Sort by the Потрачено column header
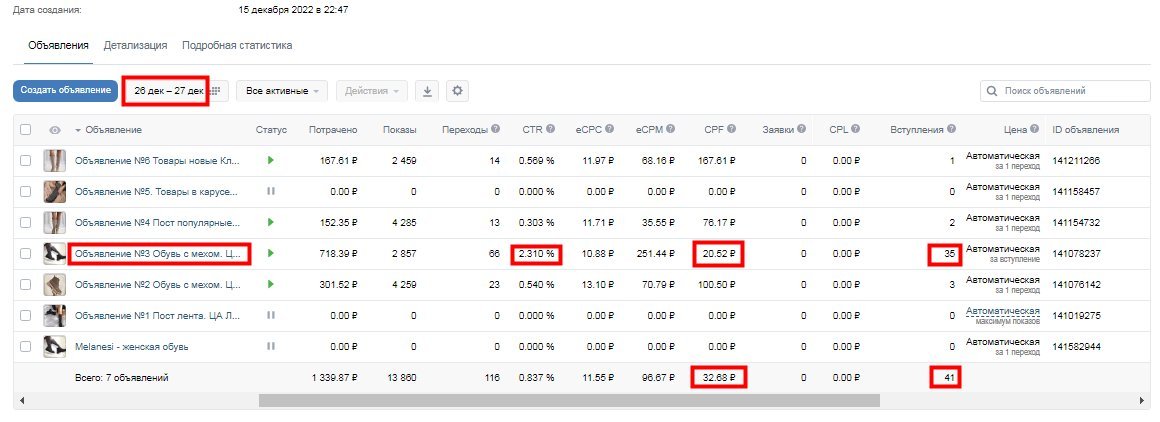This screenshot has height=422, width=1160. pyautogui.click(x=333, y=130)
